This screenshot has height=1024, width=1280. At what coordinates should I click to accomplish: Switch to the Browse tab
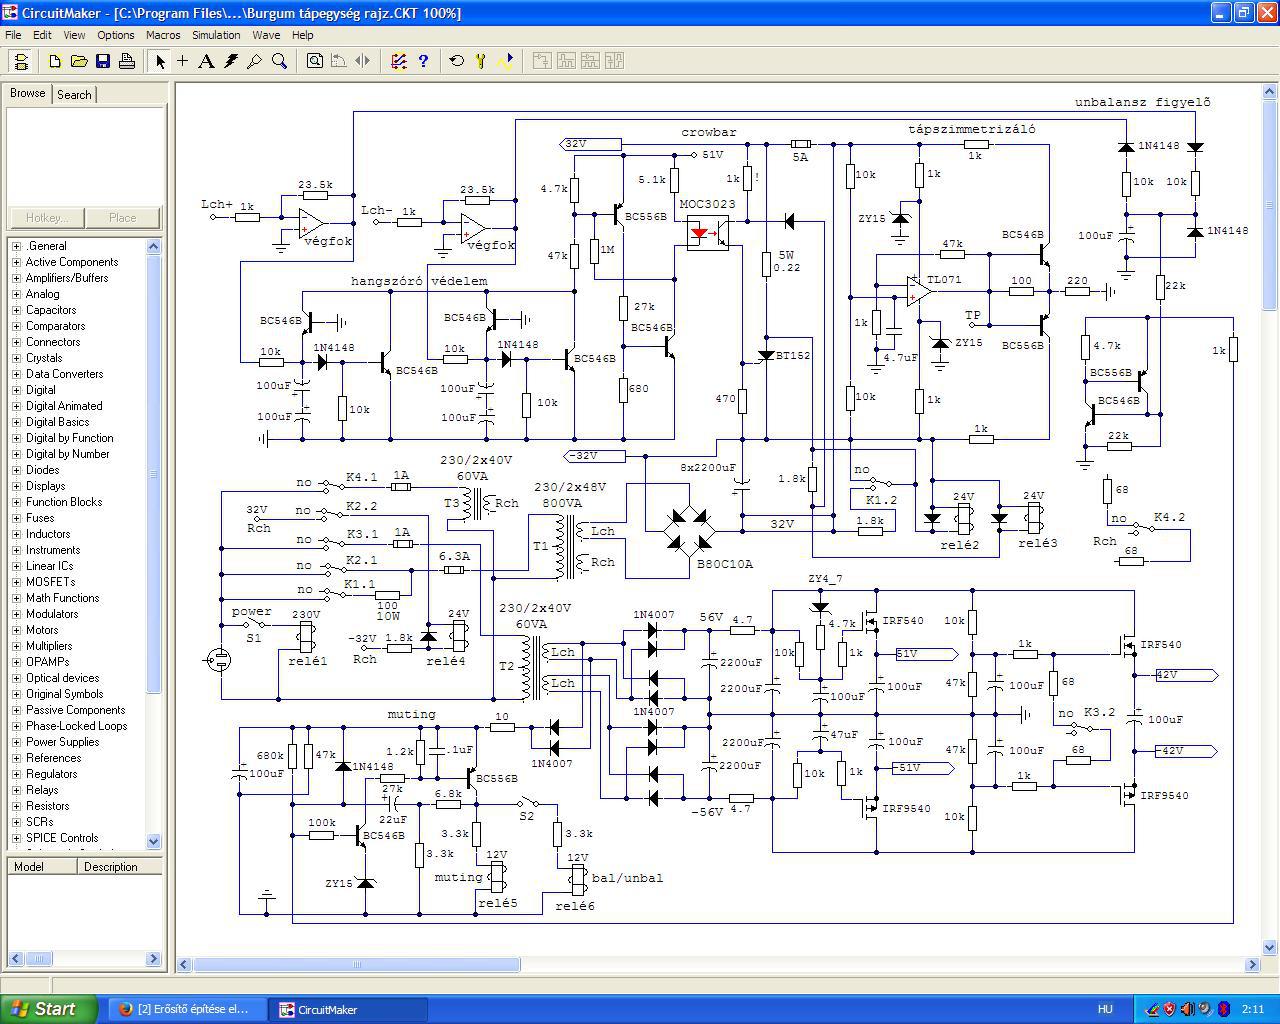tap(28, 93)
